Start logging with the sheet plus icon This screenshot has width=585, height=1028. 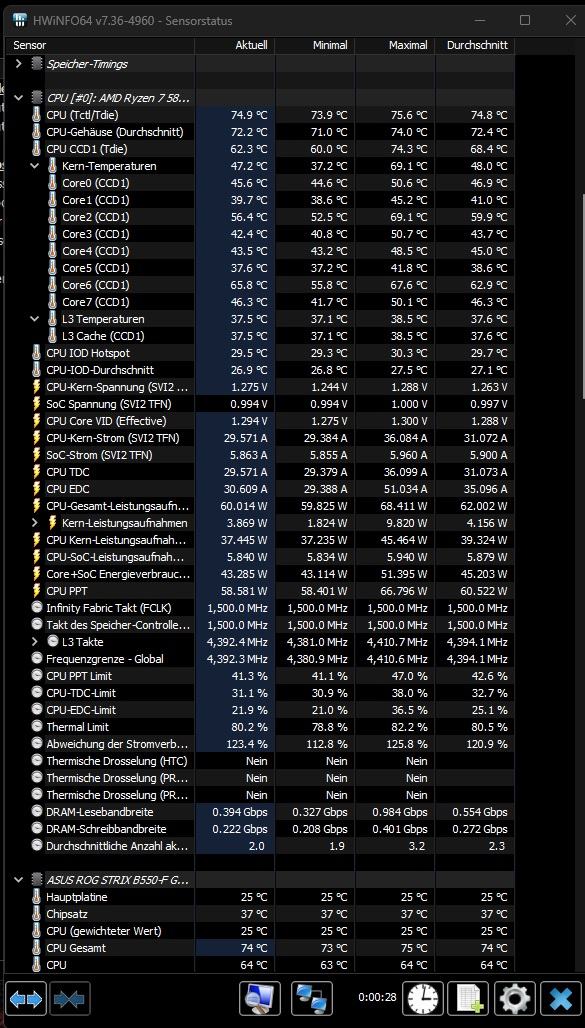coord(468,998)
